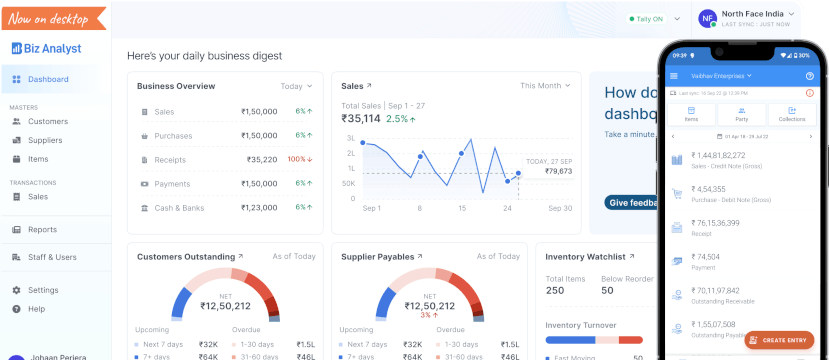Open Suppliers in the sidebar
829x360 pixels.
click(x=45, y=140)
